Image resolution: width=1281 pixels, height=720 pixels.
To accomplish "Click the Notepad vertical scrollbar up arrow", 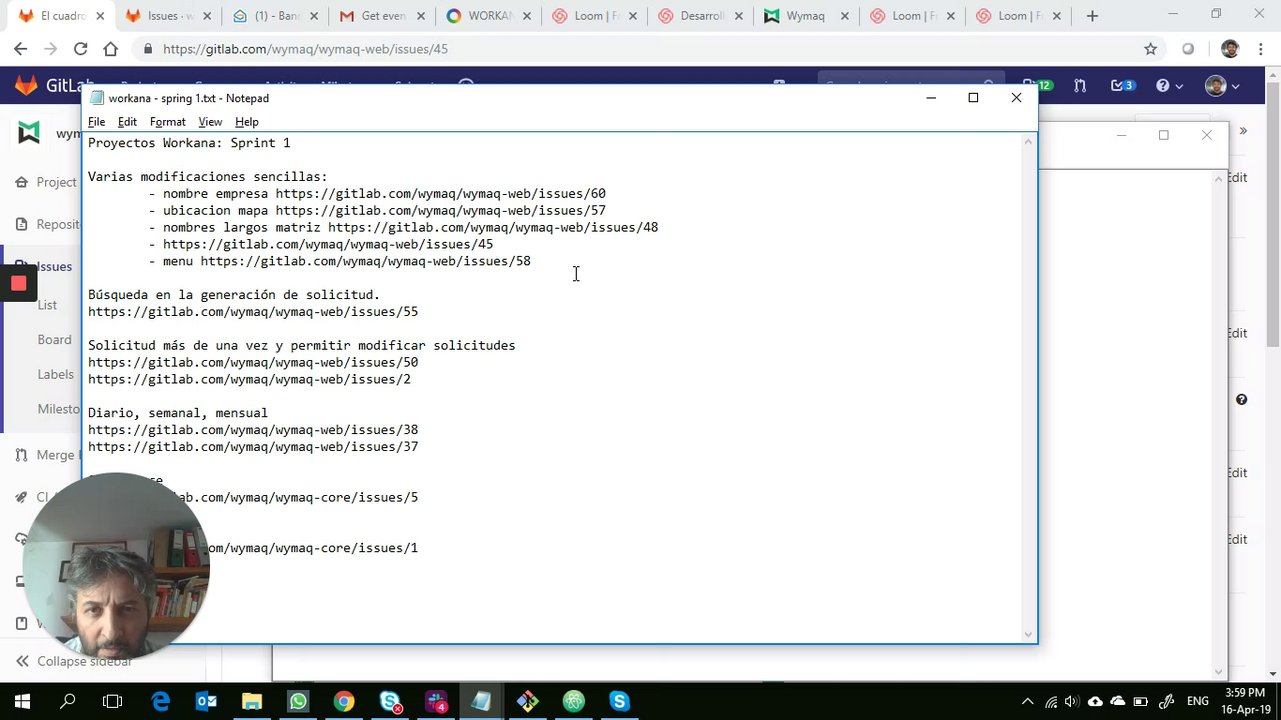I will [1028, 142].
